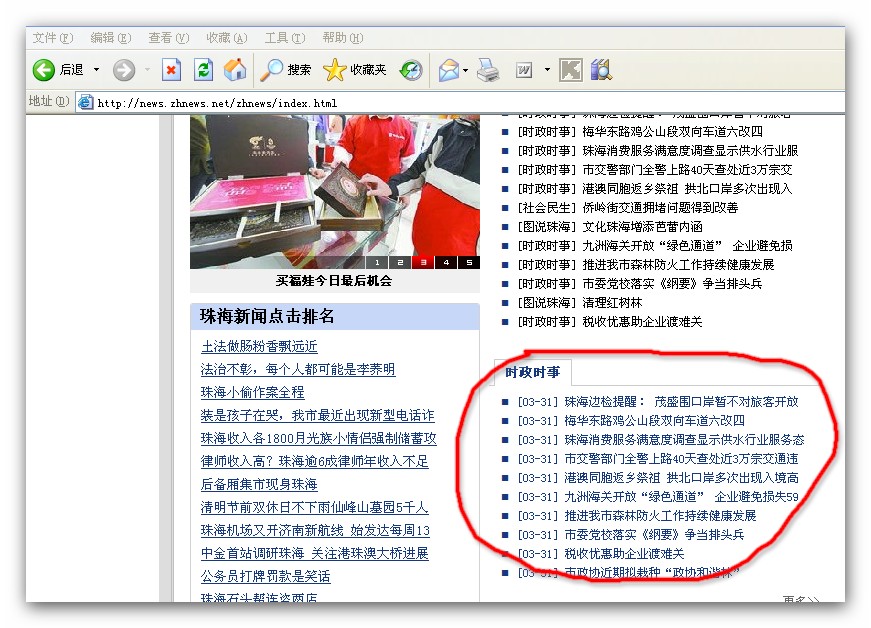Open the [03-31] 推进我市森林防火工作持续健康发展 link
Image resolution: width=871 pixels, height=628 pixels.
pos(637,516)
